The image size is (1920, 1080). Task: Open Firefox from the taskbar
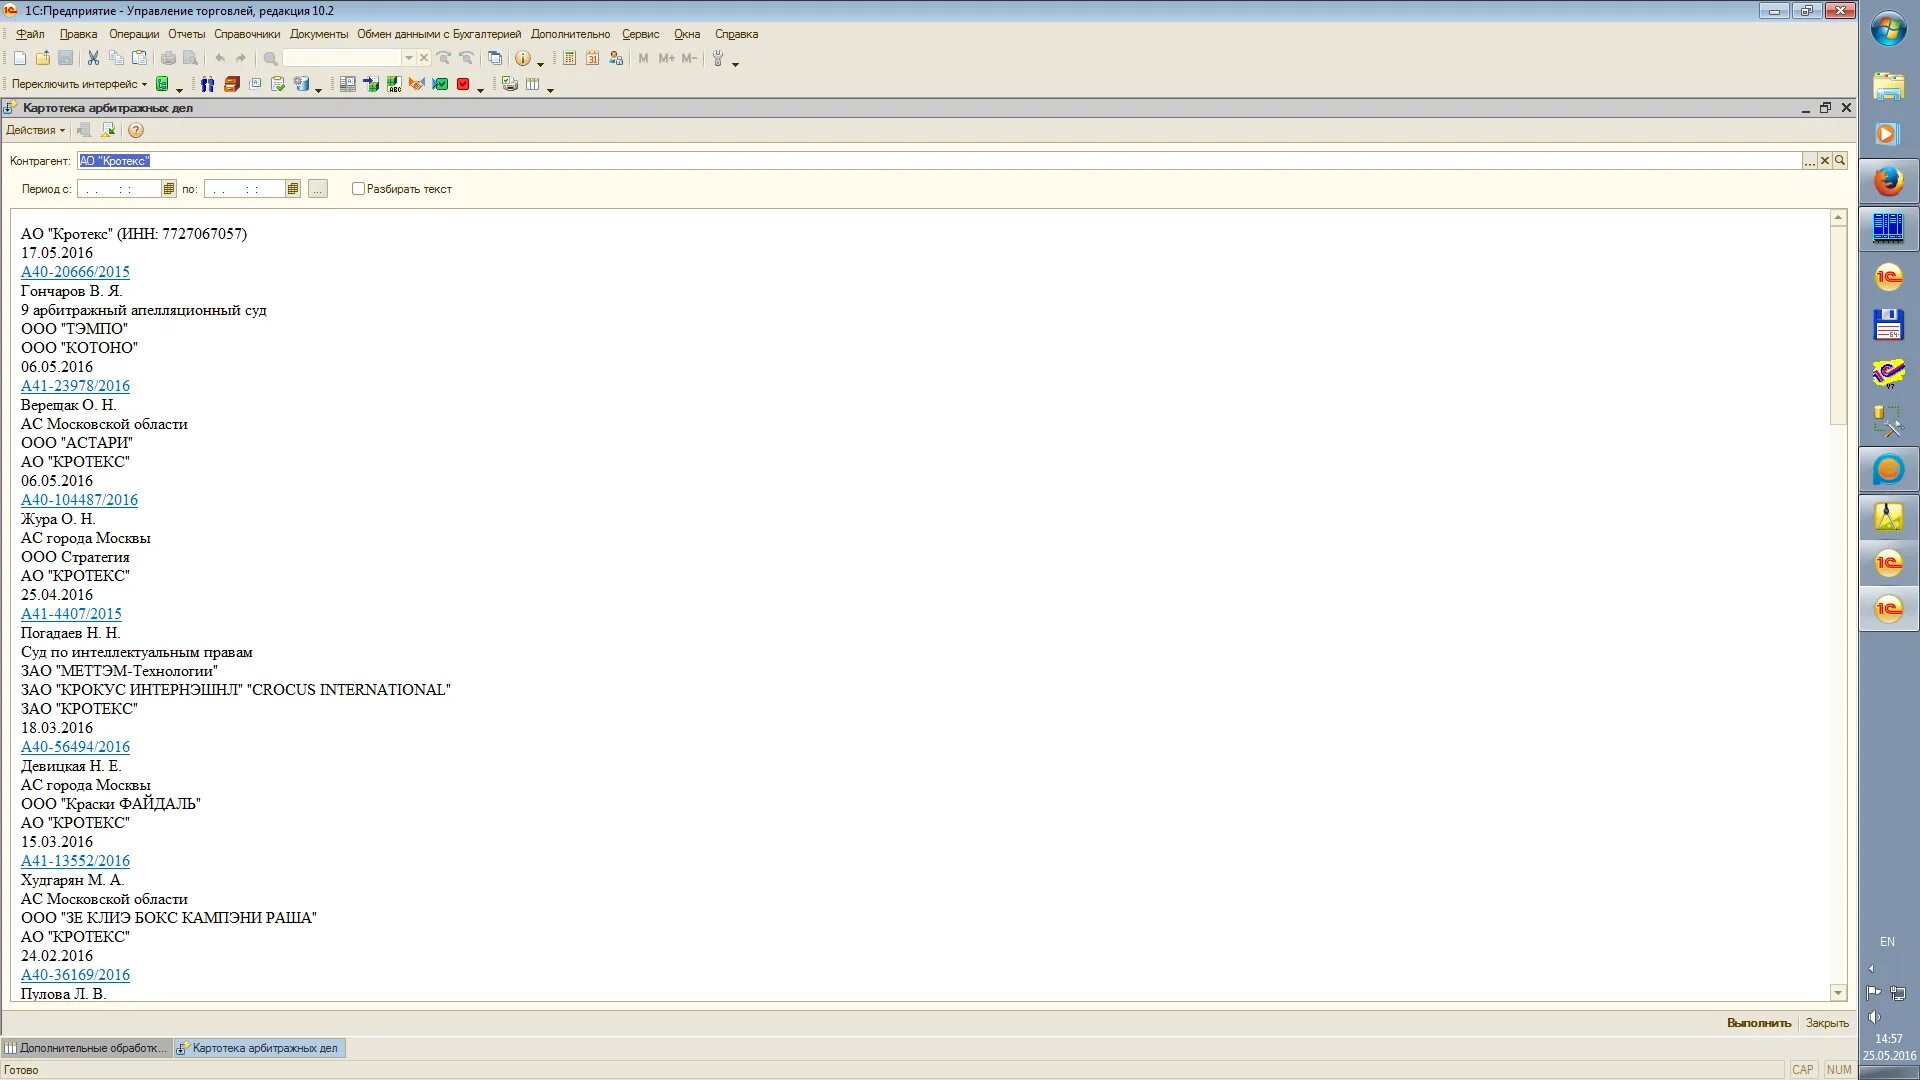pyautogui.click(x=1888, y=181)
